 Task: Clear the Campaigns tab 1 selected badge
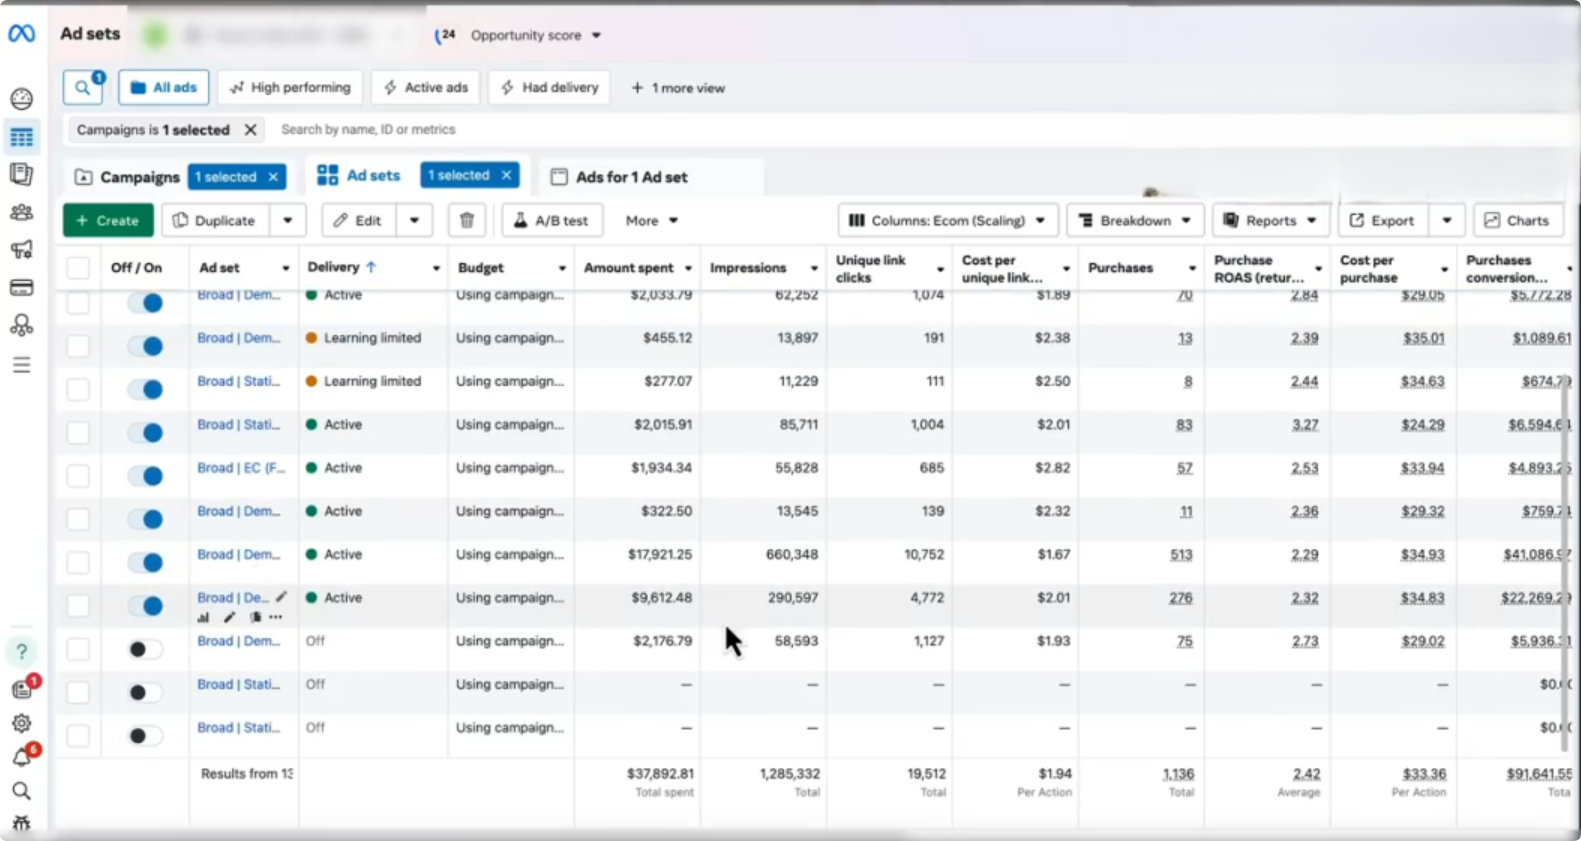[273, 177]
